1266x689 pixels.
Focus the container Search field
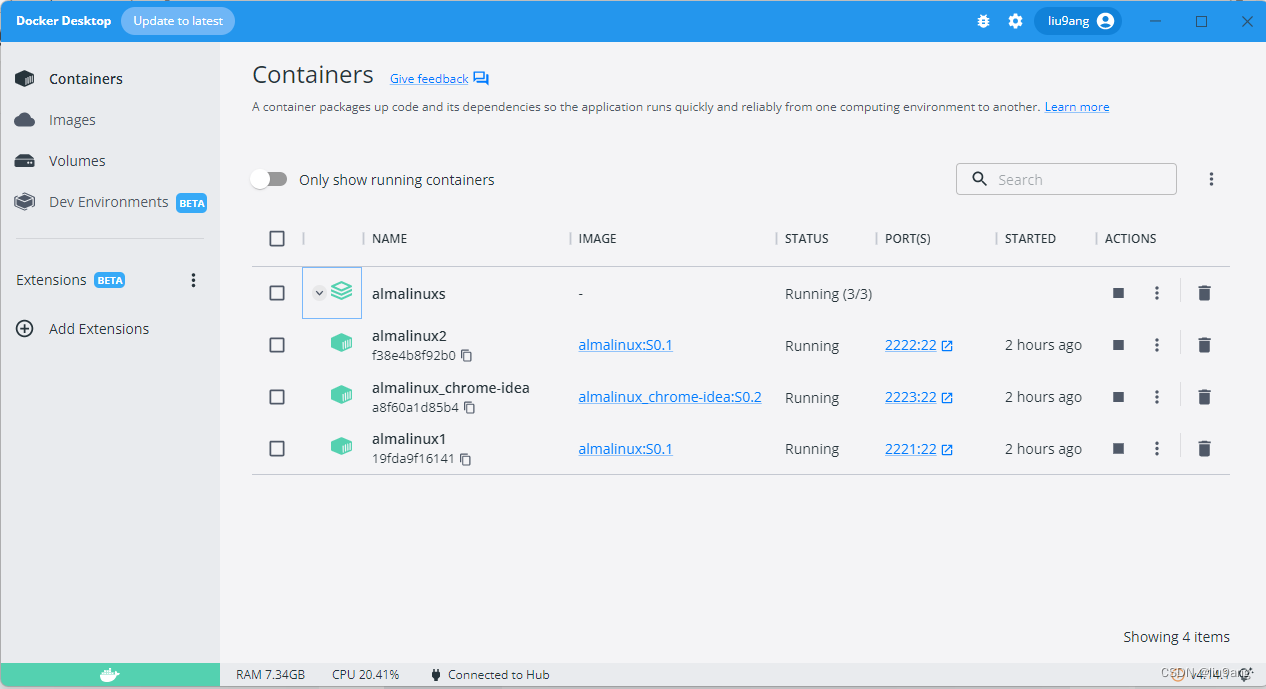(1066, 179)
